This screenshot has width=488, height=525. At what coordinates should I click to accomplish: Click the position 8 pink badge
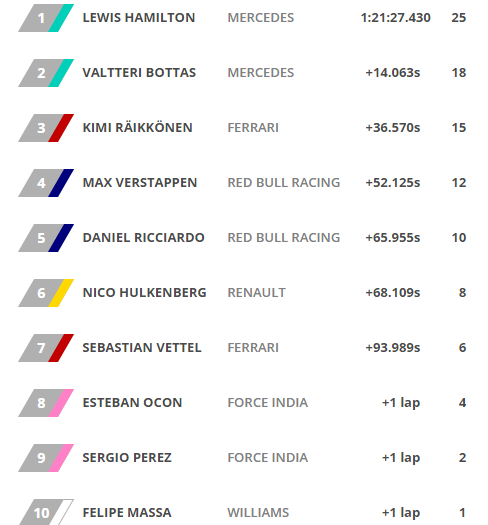46,403
